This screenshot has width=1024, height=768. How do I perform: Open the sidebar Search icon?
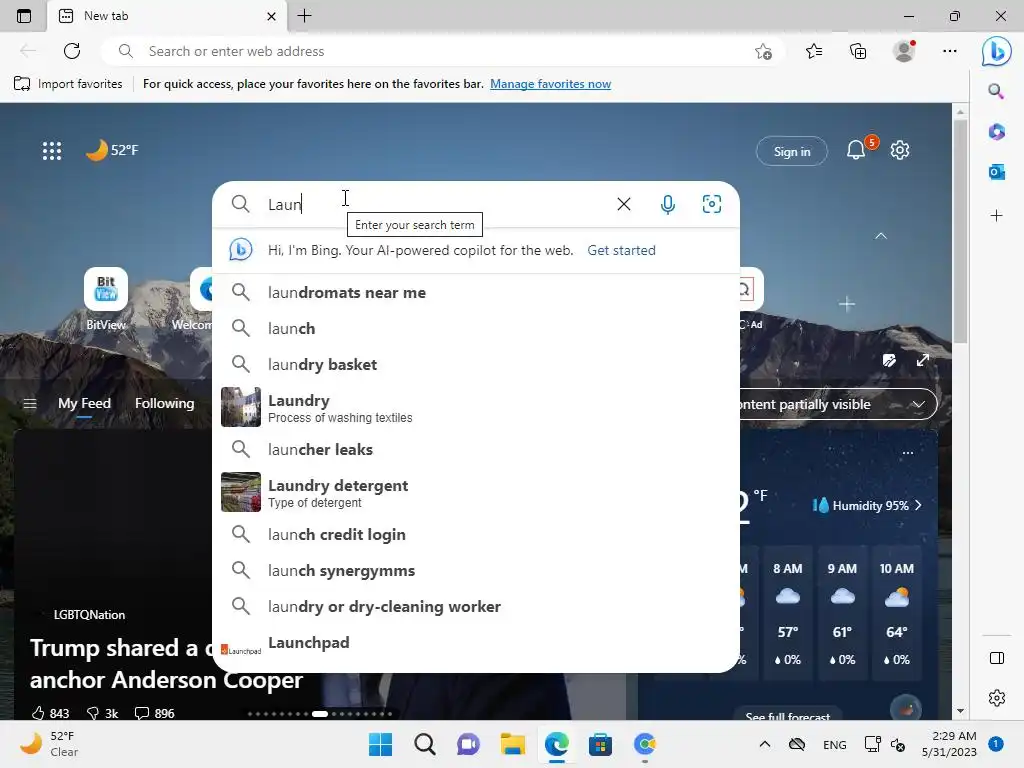(996, 91)
